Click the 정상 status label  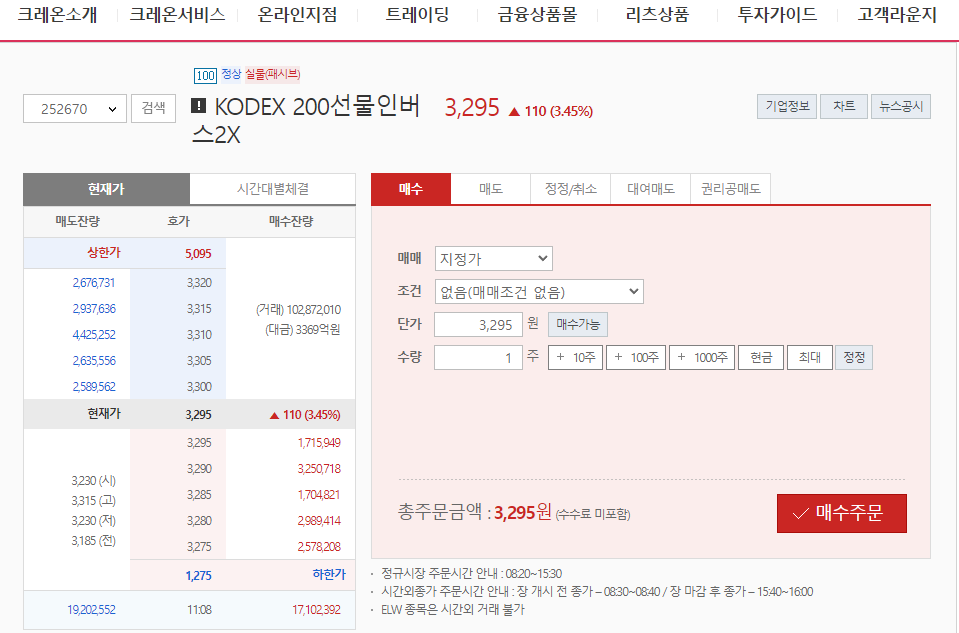tap(231, 74)
